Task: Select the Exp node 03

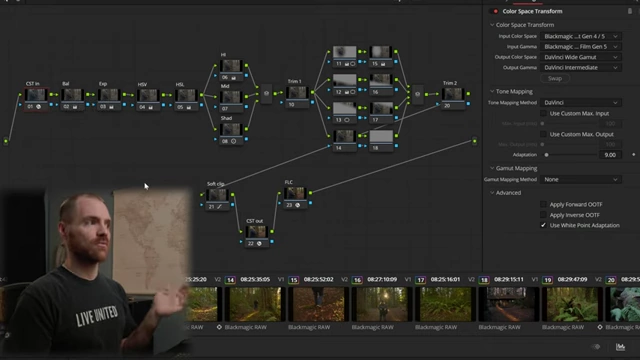Action: [109, 98]
